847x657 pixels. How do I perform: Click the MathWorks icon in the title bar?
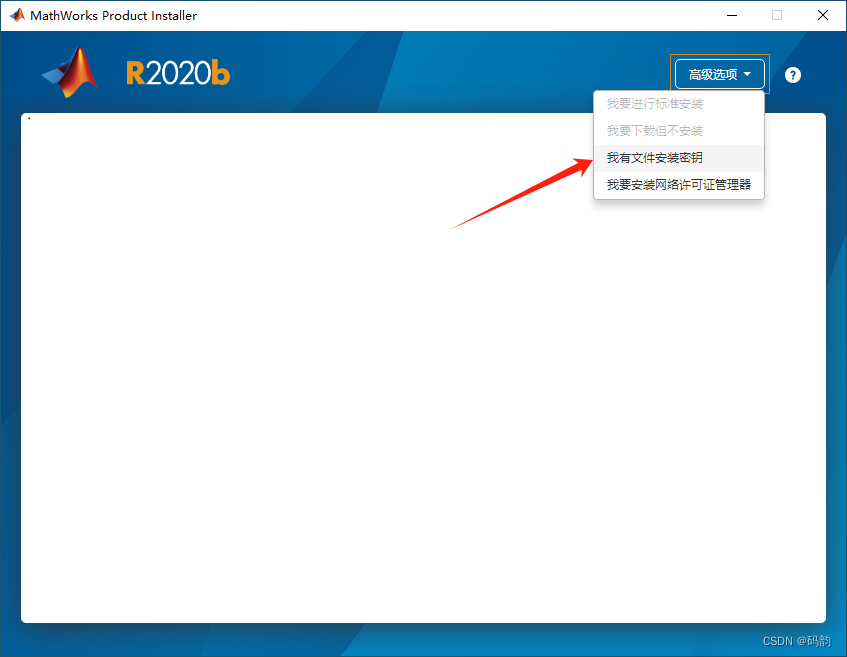(17, 15)
